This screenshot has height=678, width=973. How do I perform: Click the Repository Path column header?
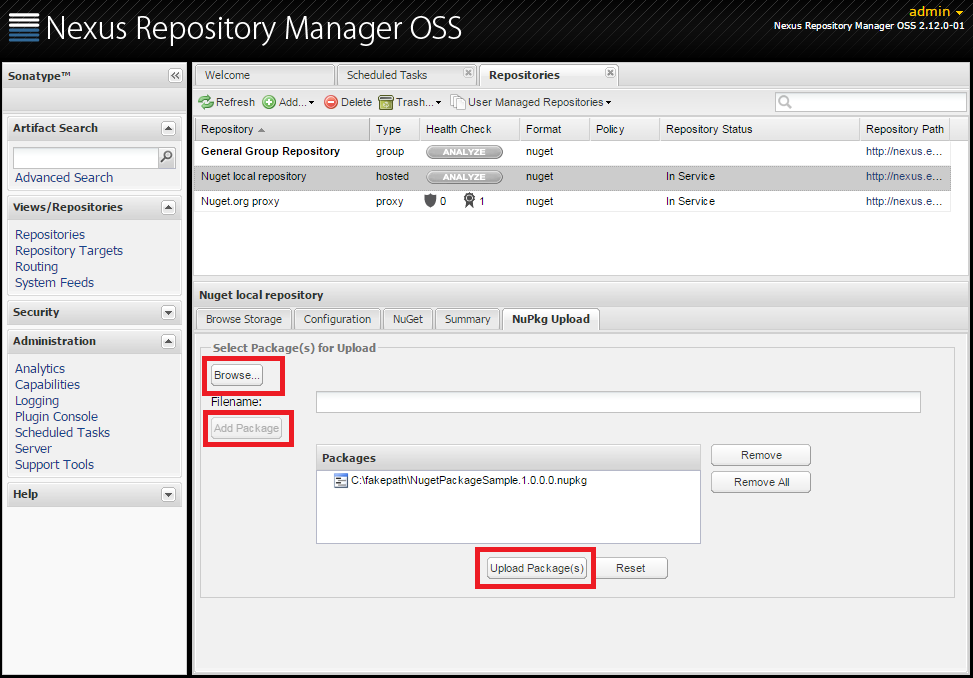point(905,129)
